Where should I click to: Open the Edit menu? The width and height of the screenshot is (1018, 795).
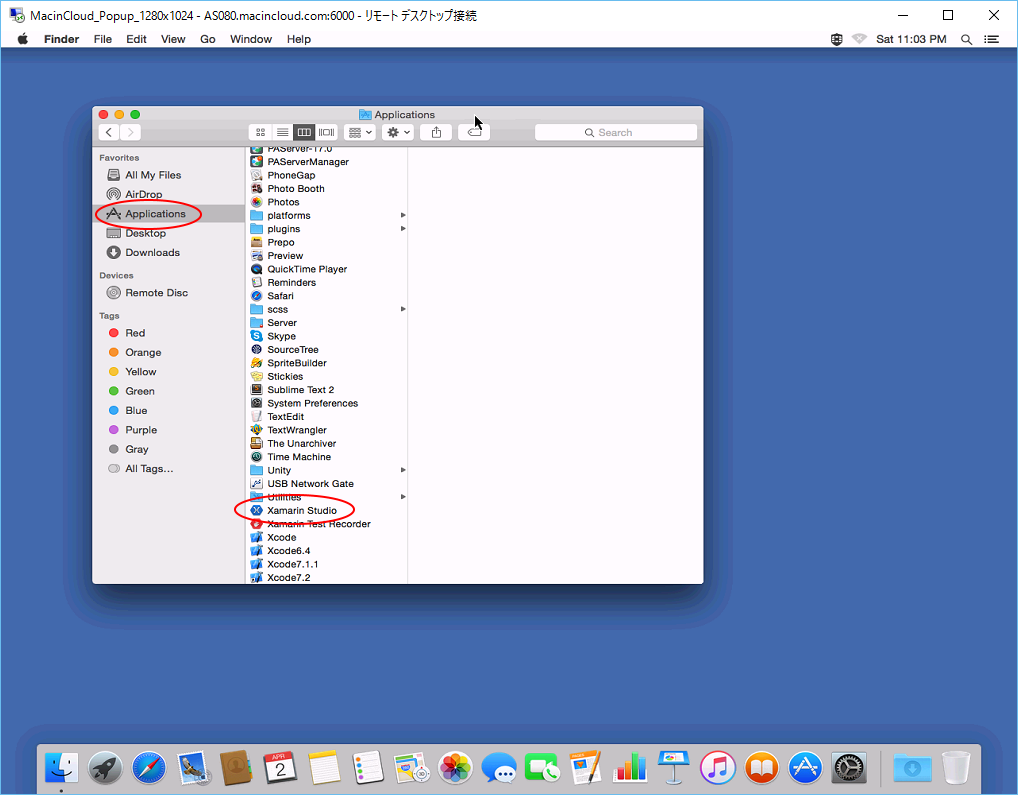[x=136, y=39]
